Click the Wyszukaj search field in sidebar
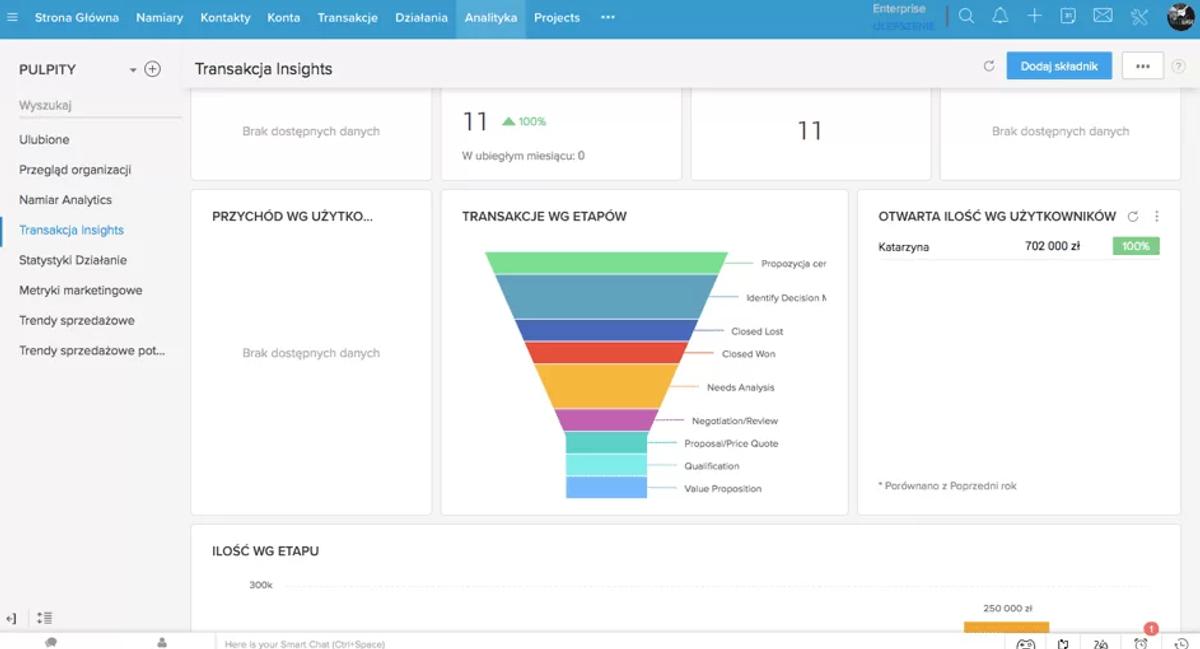Image resolution: width=1200 pixels, height=649 pixels. tap(100, 105)
